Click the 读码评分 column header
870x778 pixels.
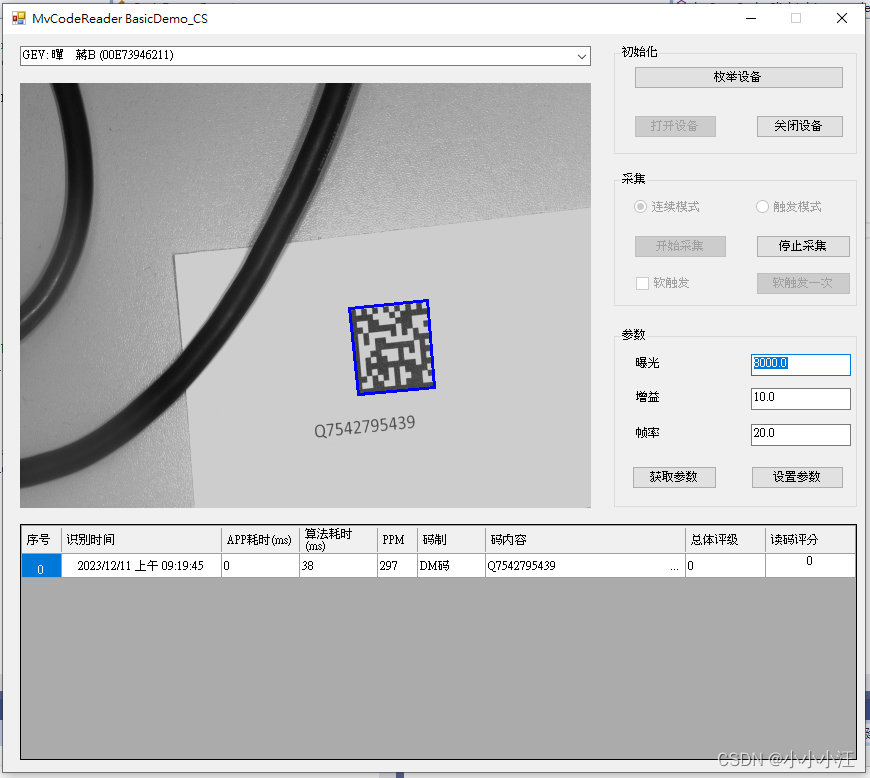[810, 539]
